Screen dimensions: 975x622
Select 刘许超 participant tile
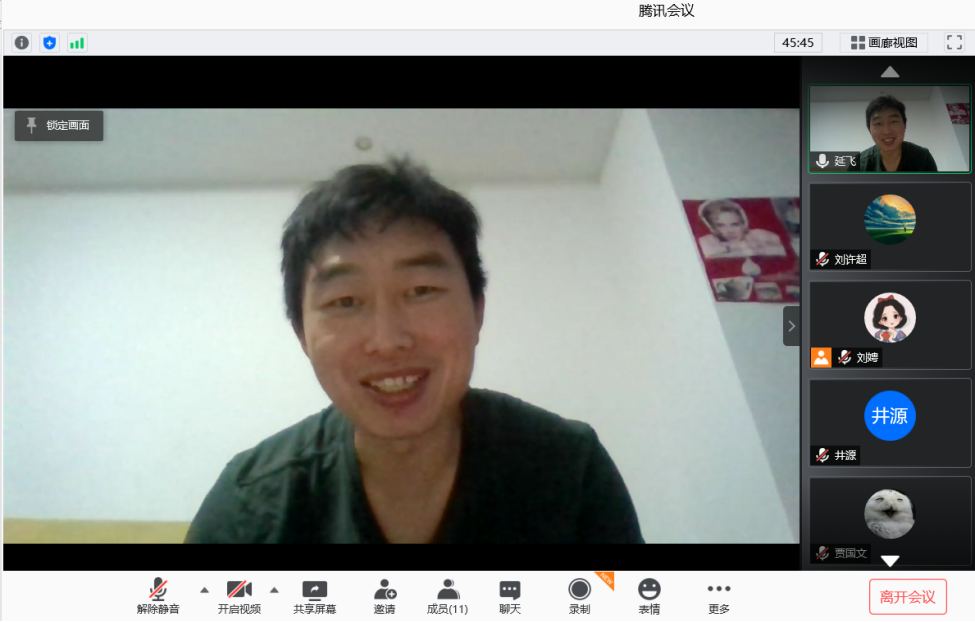click(889, 226)
